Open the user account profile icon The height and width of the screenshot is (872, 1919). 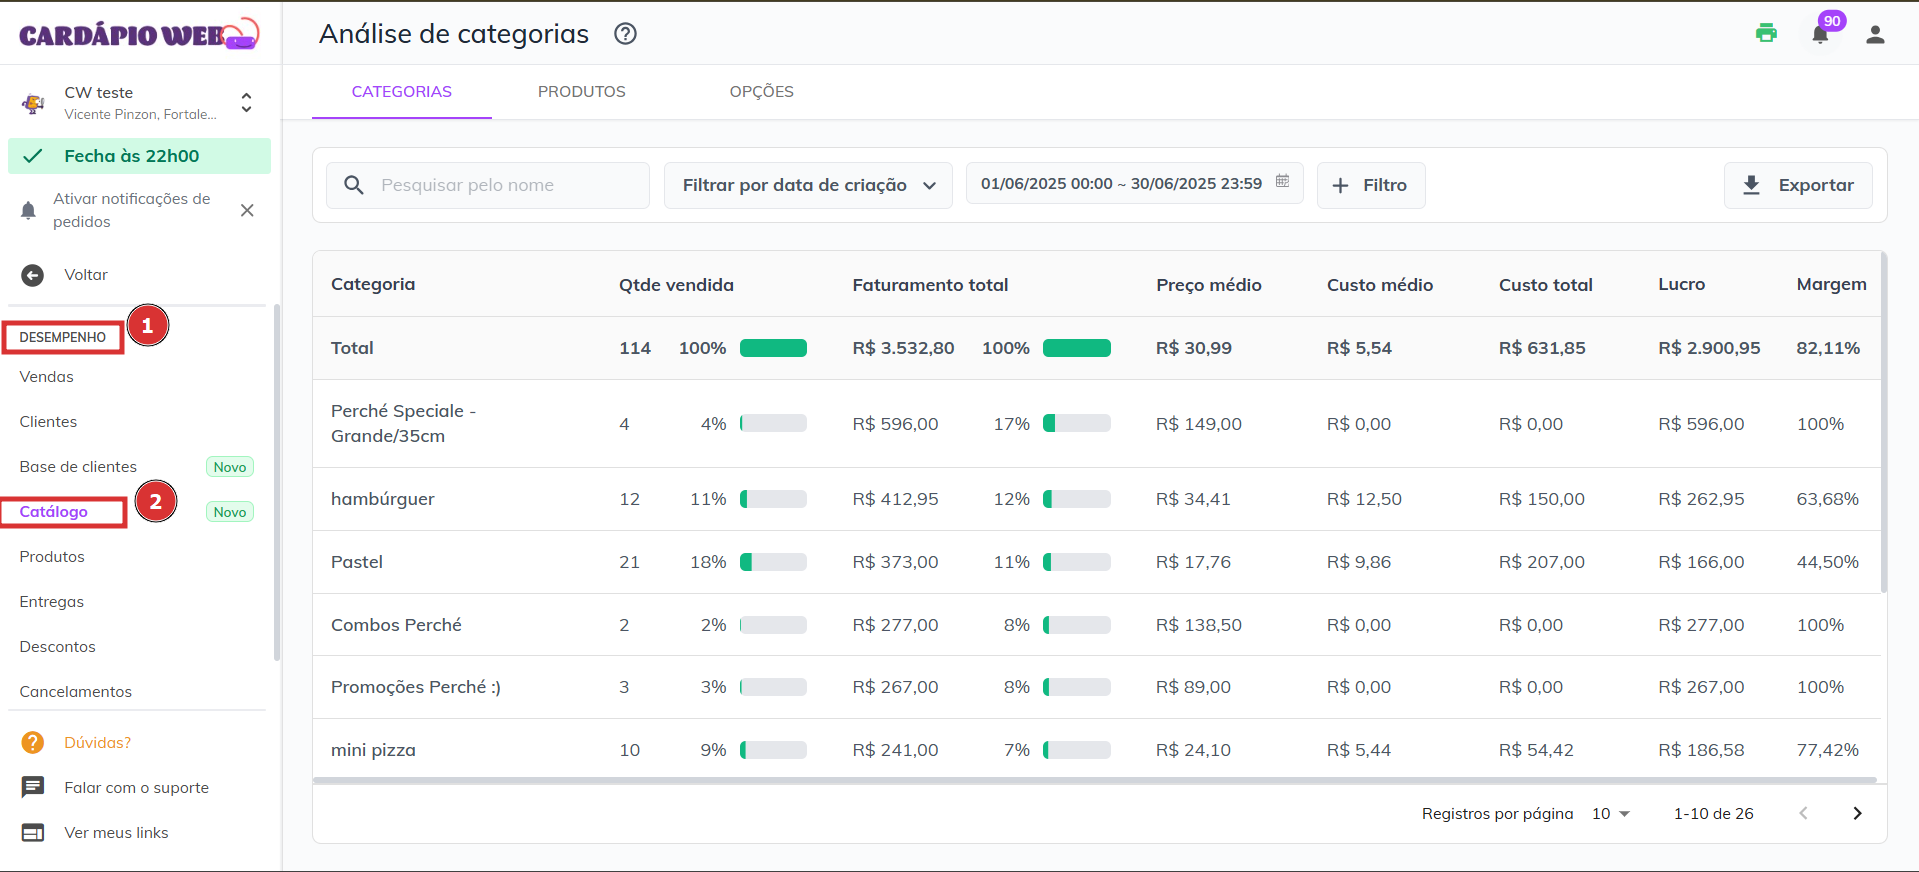pos(1875,35)
